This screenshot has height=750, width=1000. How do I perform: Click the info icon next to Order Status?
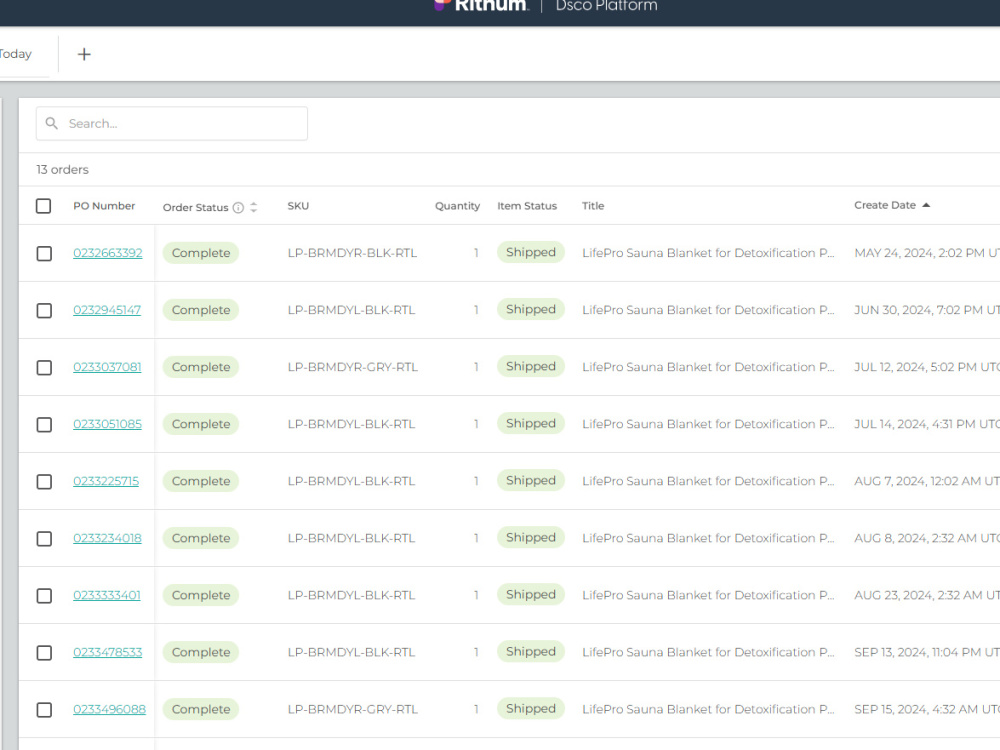tap(238, 207)
